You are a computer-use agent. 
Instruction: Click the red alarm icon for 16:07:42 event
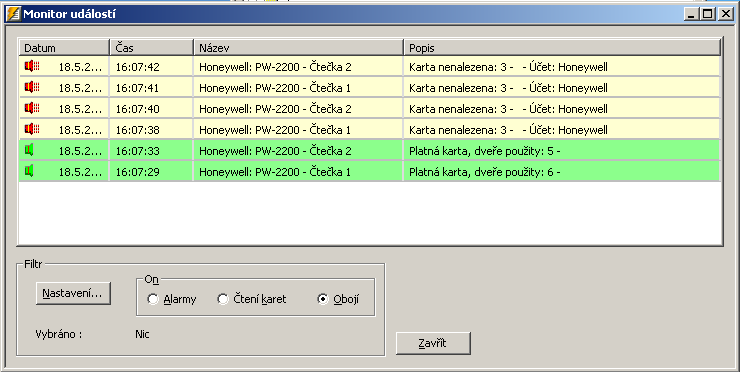(32, 67)
